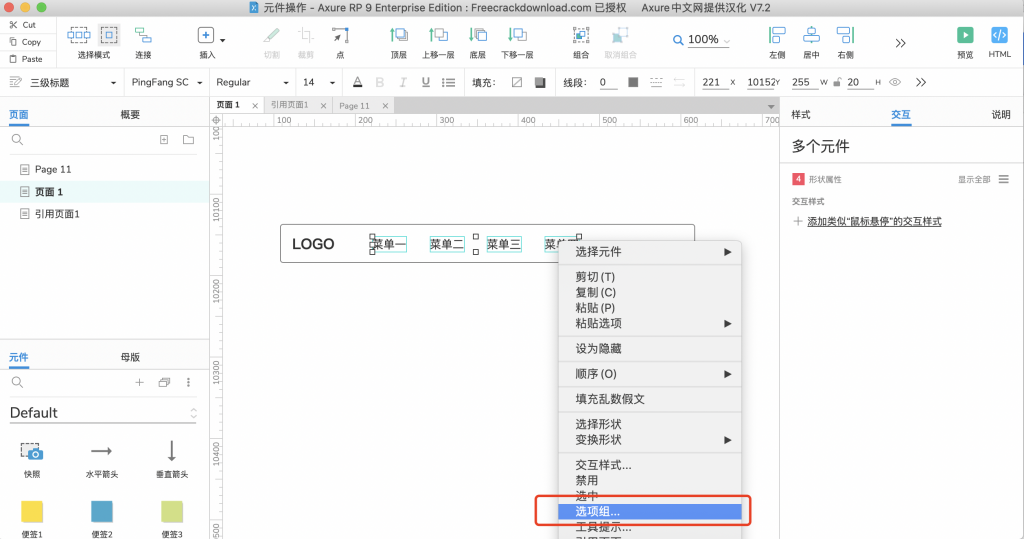The width and height of the screenshot is (1024, 539).
Task: Click the text color swatch (underlined A)
Action: pyautogui.click(x=358, y=82)
